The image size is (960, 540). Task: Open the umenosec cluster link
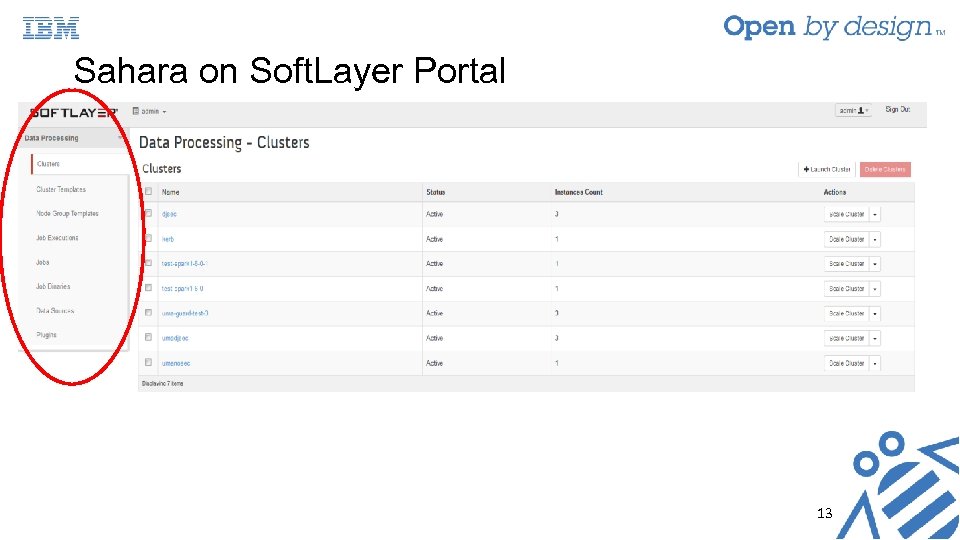(x=176, y=364)
